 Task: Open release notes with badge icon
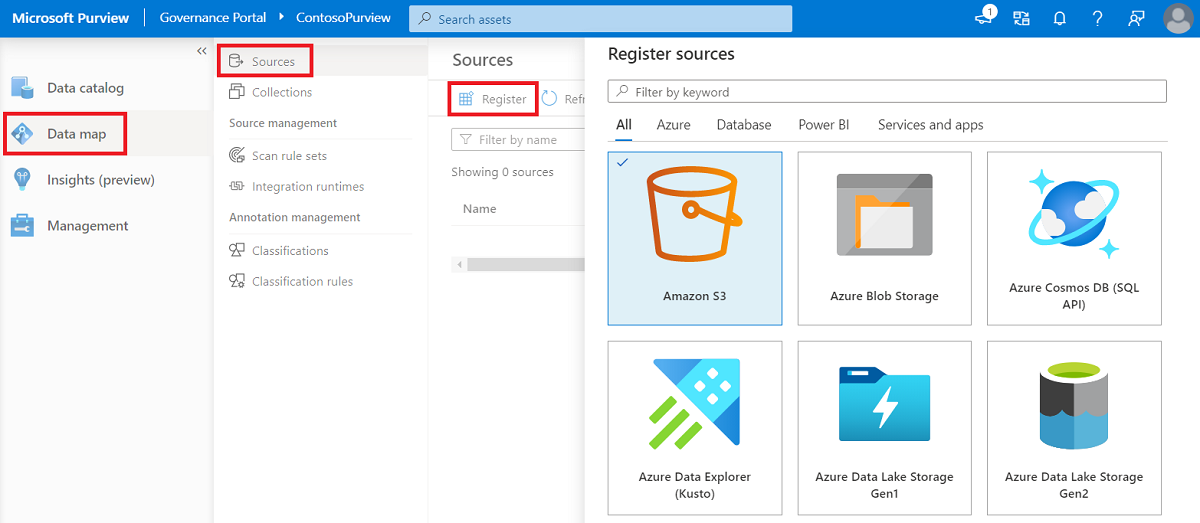point(983,18)
